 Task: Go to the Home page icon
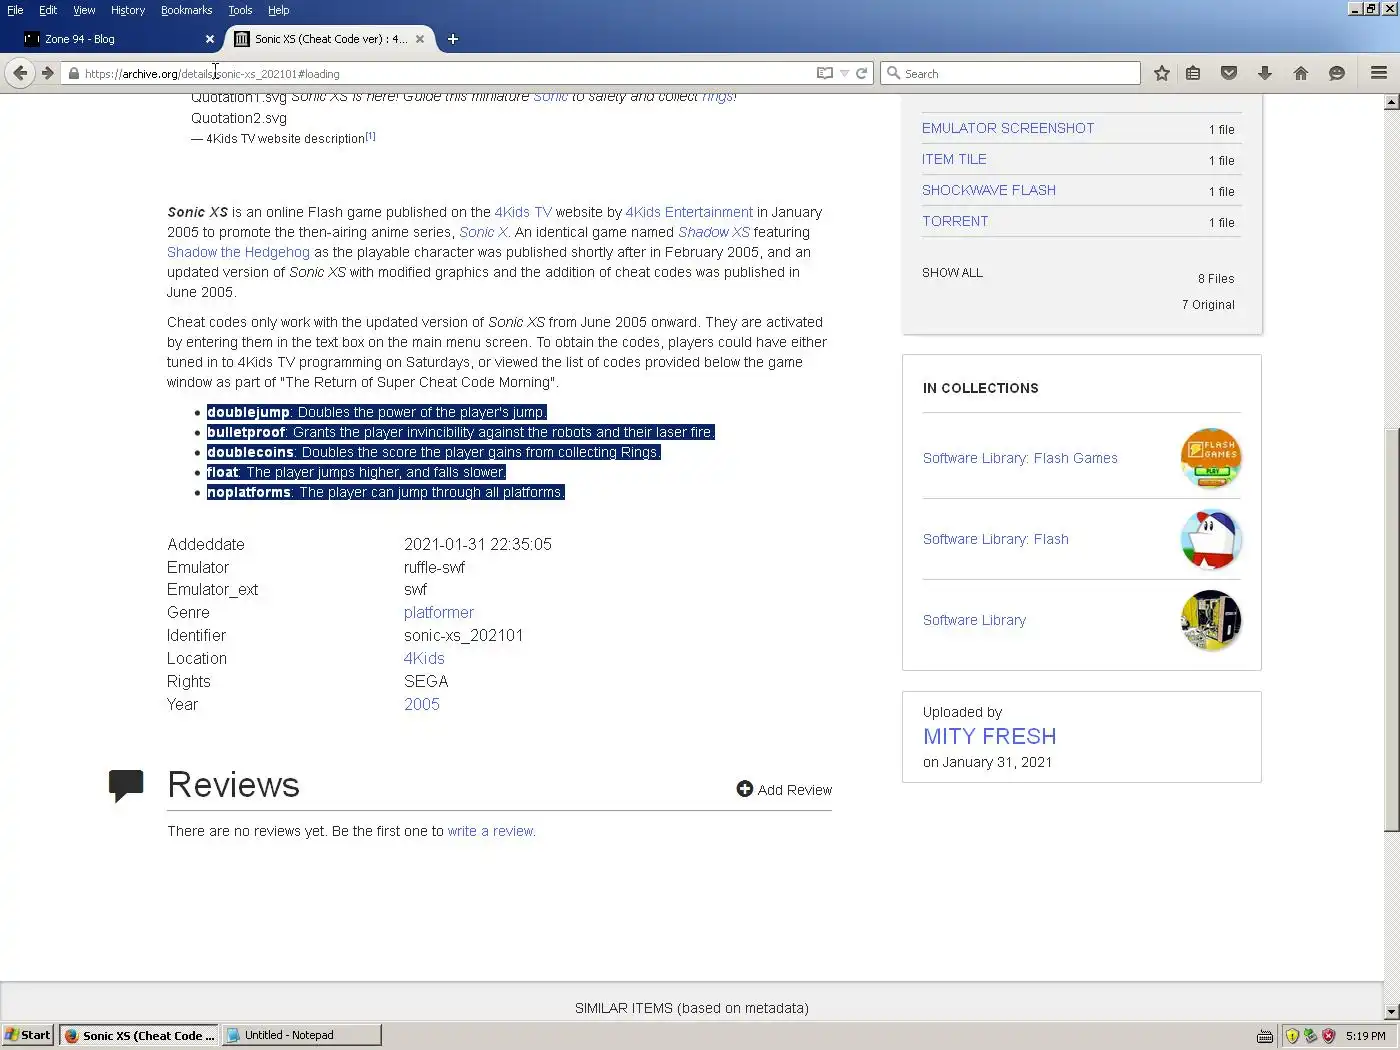(1300, 73)
